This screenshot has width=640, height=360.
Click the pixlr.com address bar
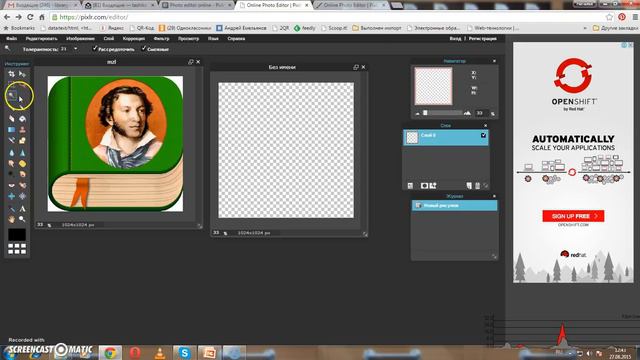coord(327,17)
